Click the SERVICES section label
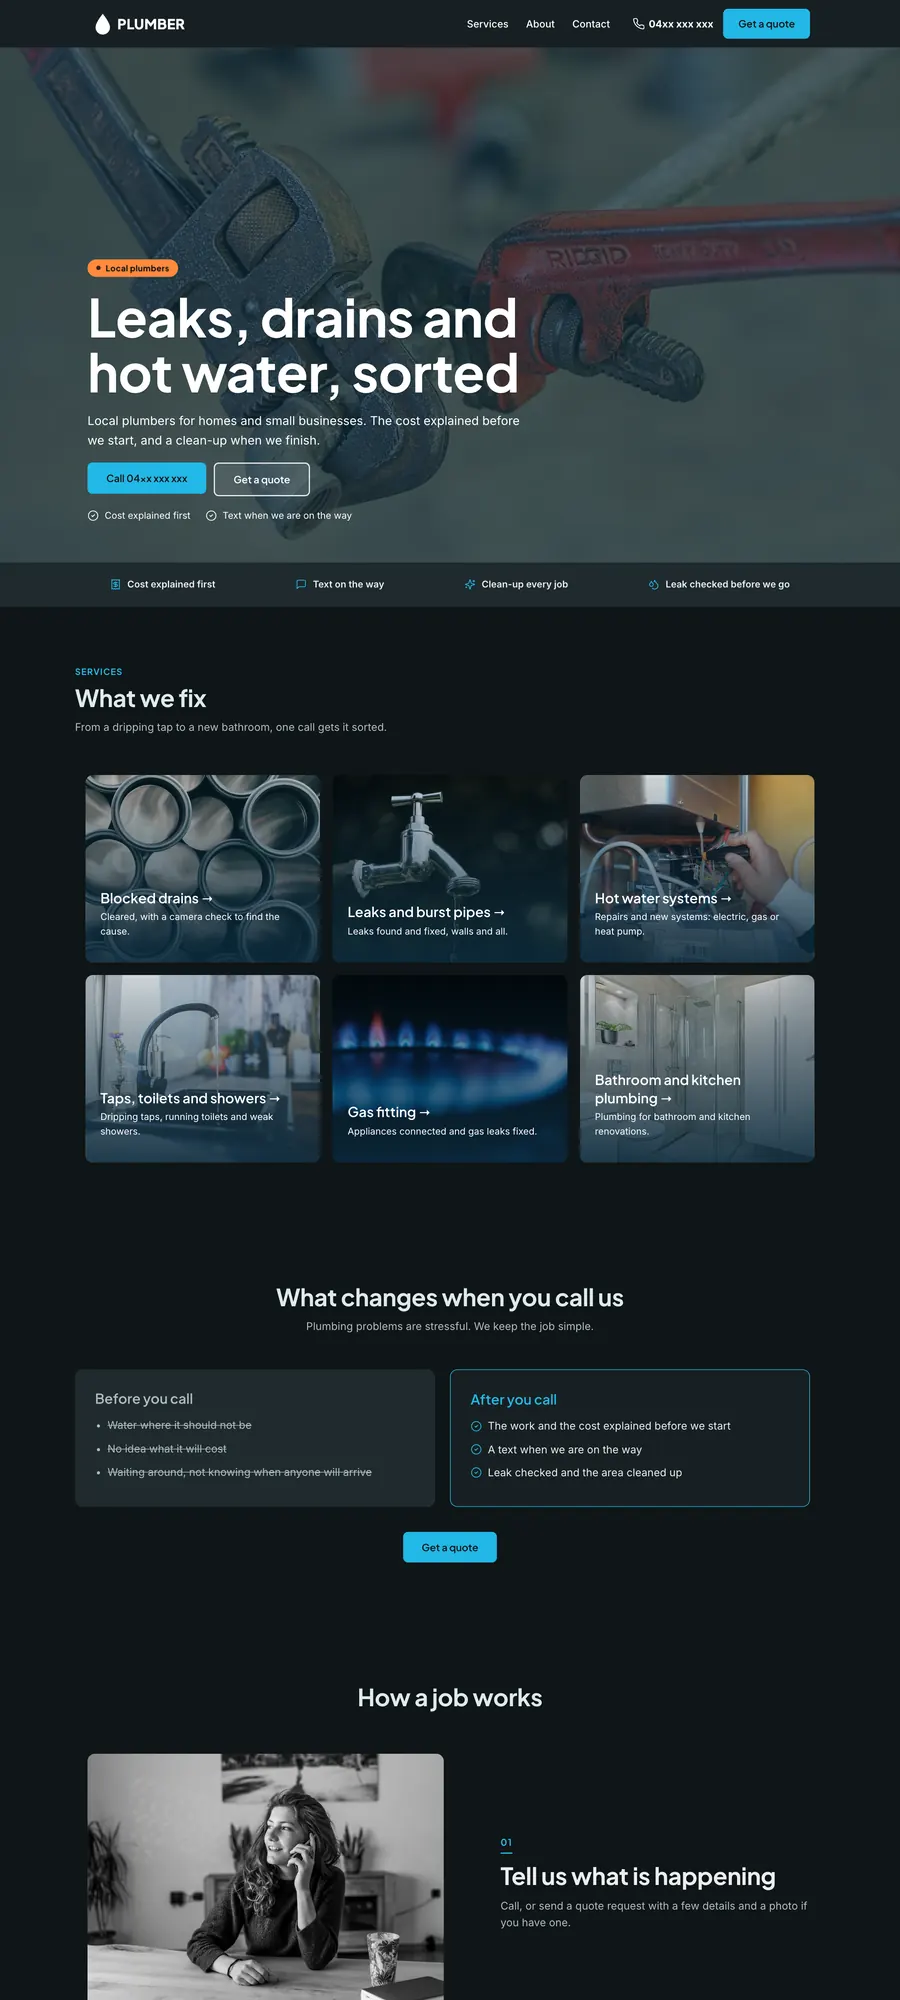900x2000 pixels. [99, 672]
